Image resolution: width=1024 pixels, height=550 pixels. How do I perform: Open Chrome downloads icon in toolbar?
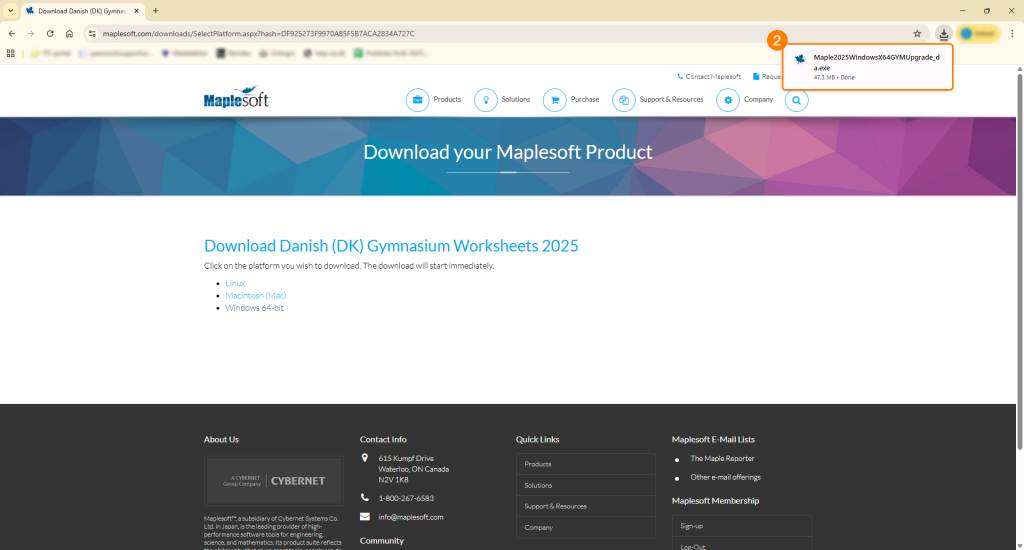coord(943,33)
